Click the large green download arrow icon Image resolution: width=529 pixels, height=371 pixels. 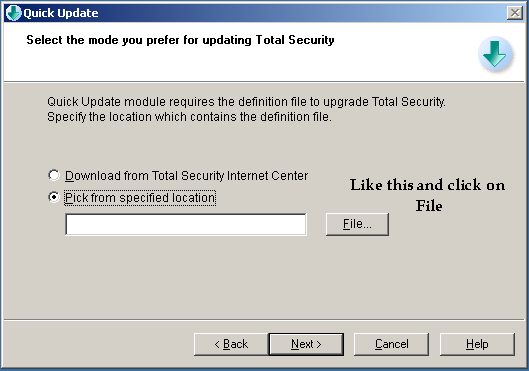click(x=495, y=54)
